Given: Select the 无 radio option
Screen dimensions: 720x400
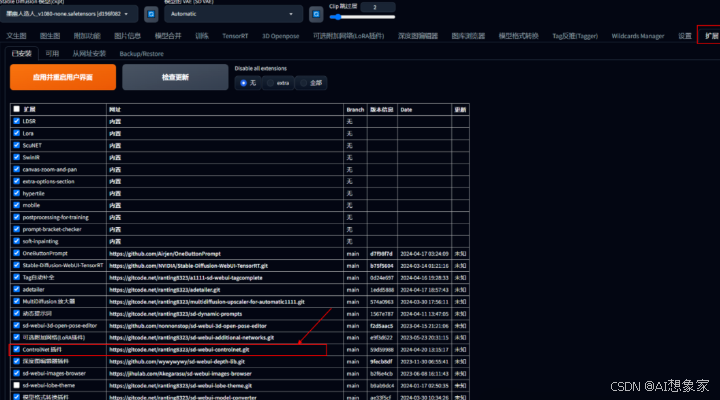Looking at the screenshot, I should pos(248,83).
